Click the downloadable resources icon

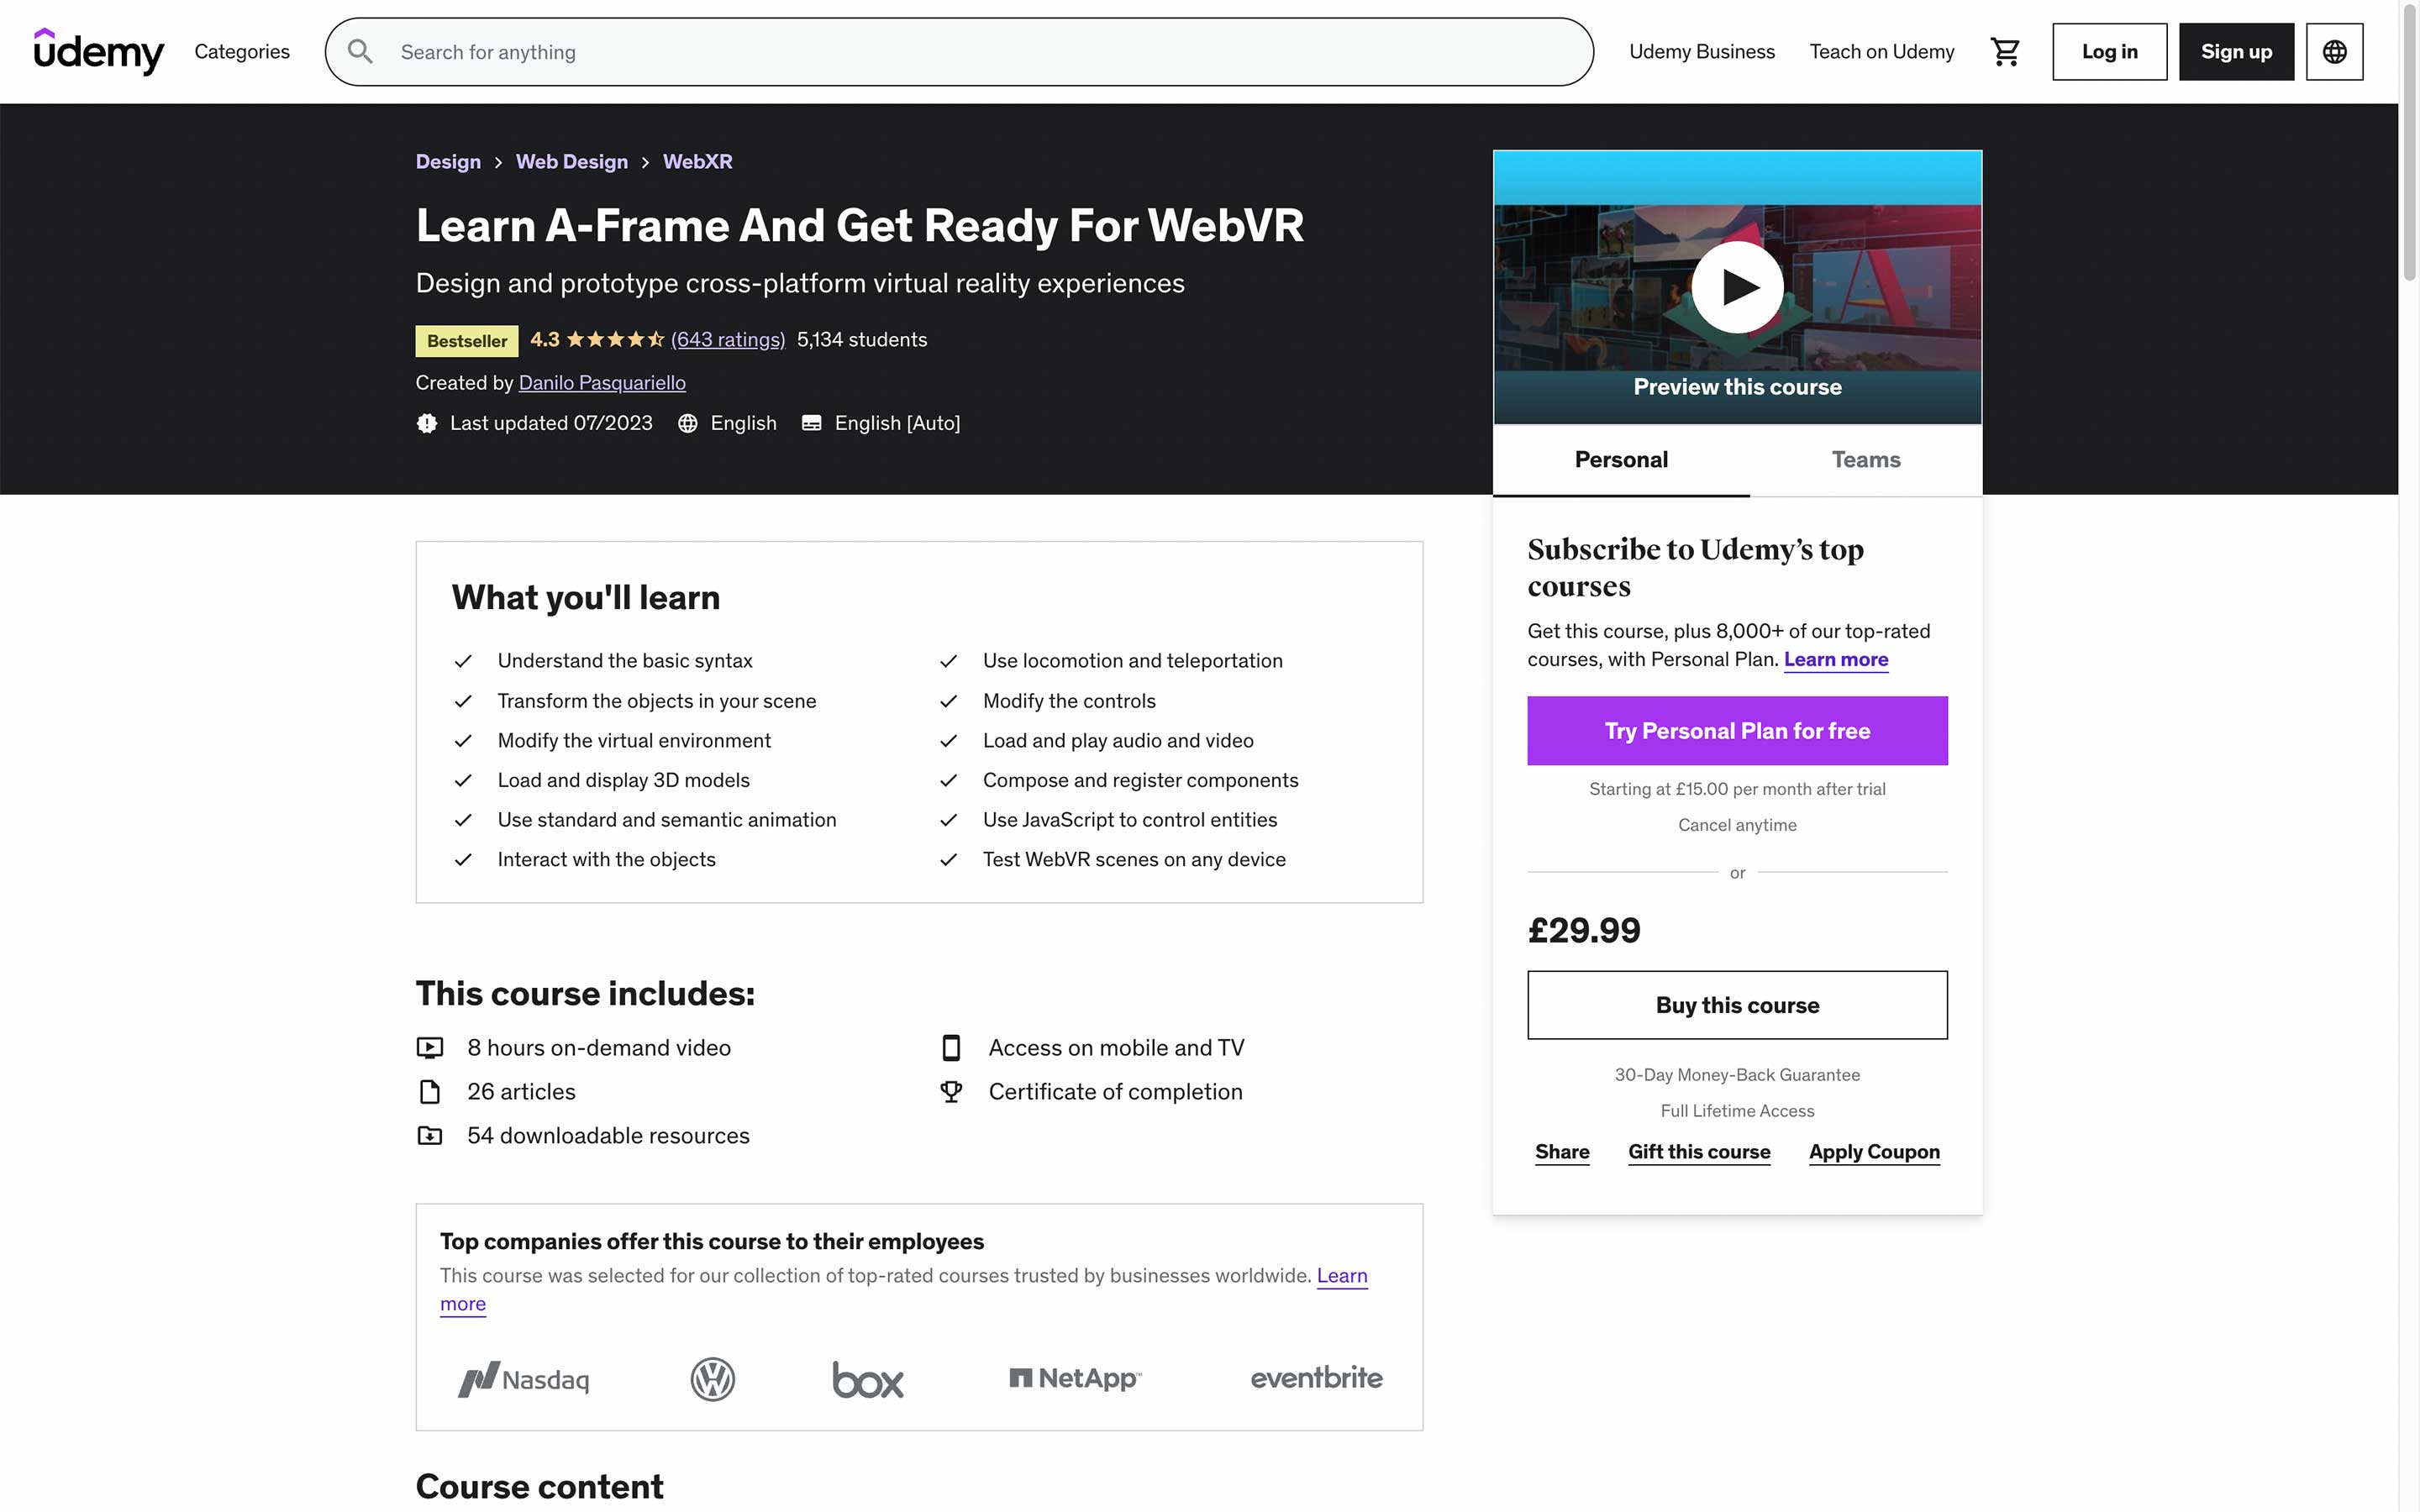(430, 1135)
